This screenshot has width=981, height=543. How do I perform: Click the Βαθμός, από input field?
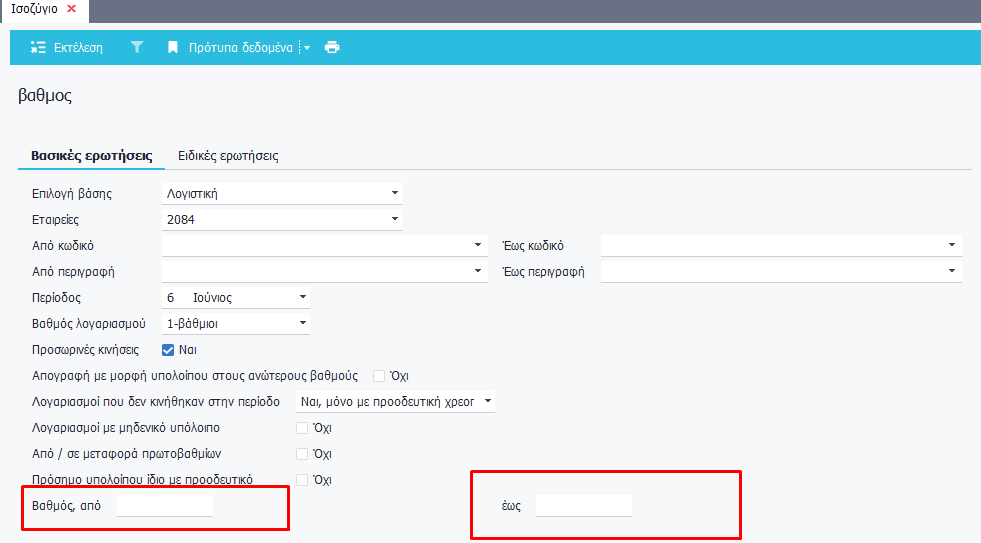coord(165,506)
